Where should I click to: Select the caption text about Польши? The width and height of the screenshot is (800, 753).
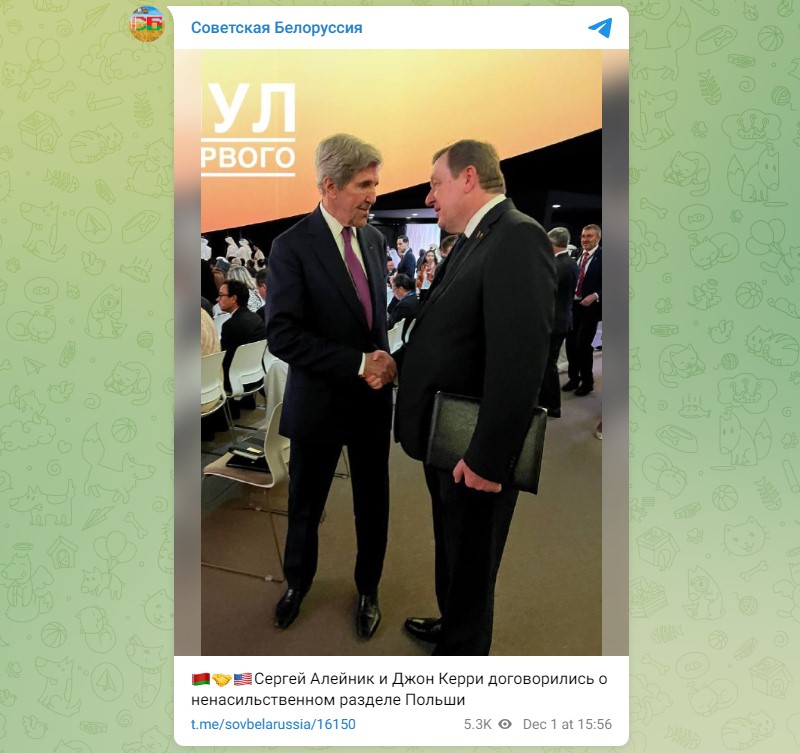coord(399,689)
